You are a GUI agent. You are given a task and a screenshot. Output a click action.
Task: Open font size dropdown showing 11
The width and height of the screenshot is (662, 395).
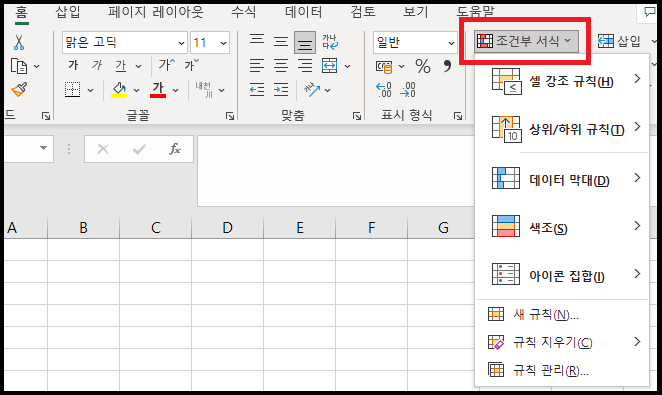223,43
